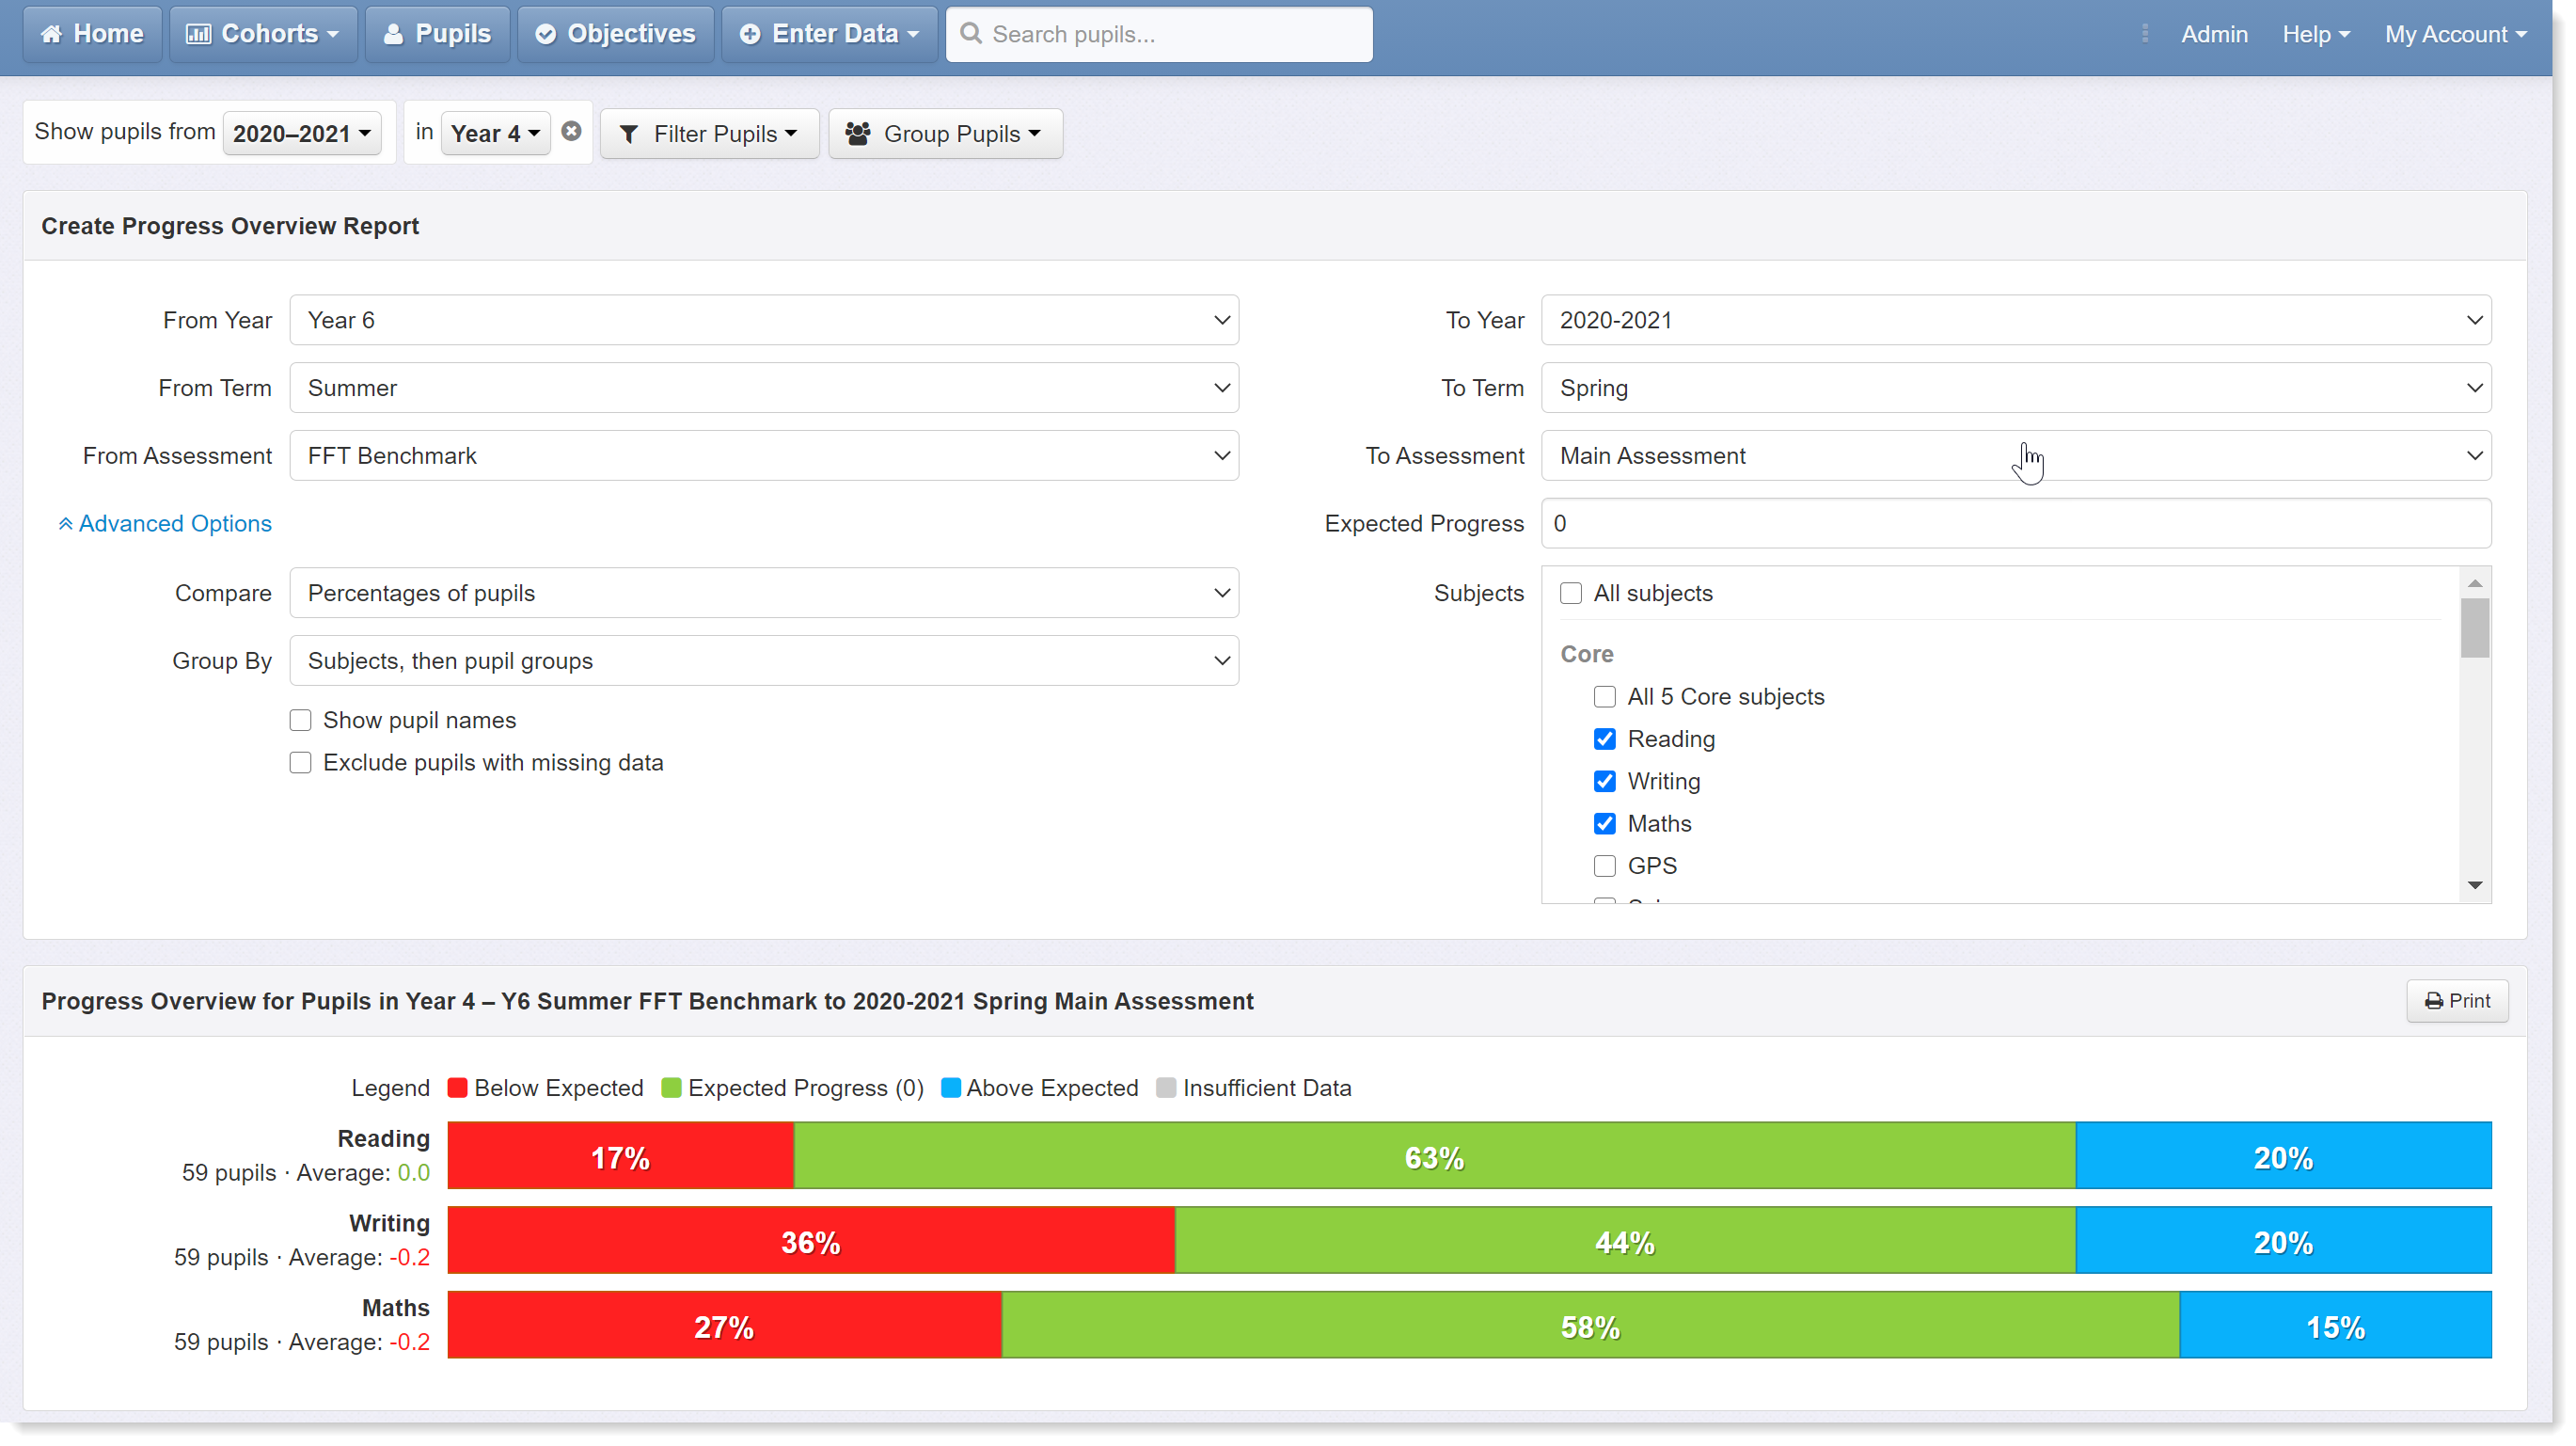The width and height of the screenshot is (2576, 1446).
Task: Tick All 5 Core subjects checkbox
Action: tap(1604, 697)
